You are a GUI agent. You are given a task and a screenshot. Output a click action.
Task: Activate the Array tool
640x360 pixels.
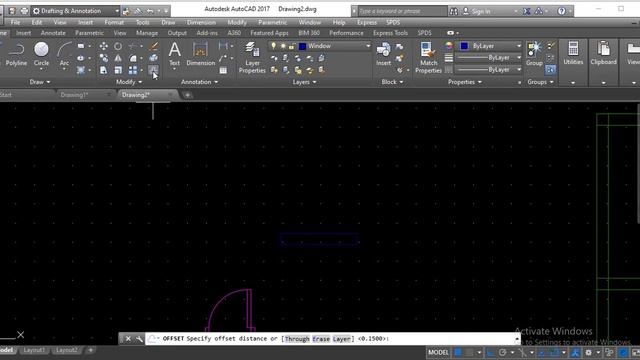coord(133,71)
